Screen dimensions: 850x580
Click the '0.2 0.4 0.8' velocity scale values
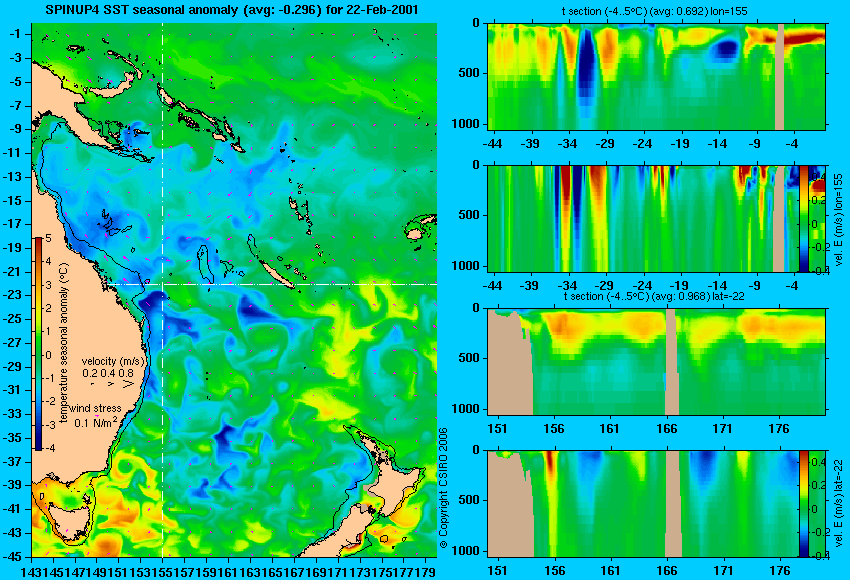(x=108, y=373)
